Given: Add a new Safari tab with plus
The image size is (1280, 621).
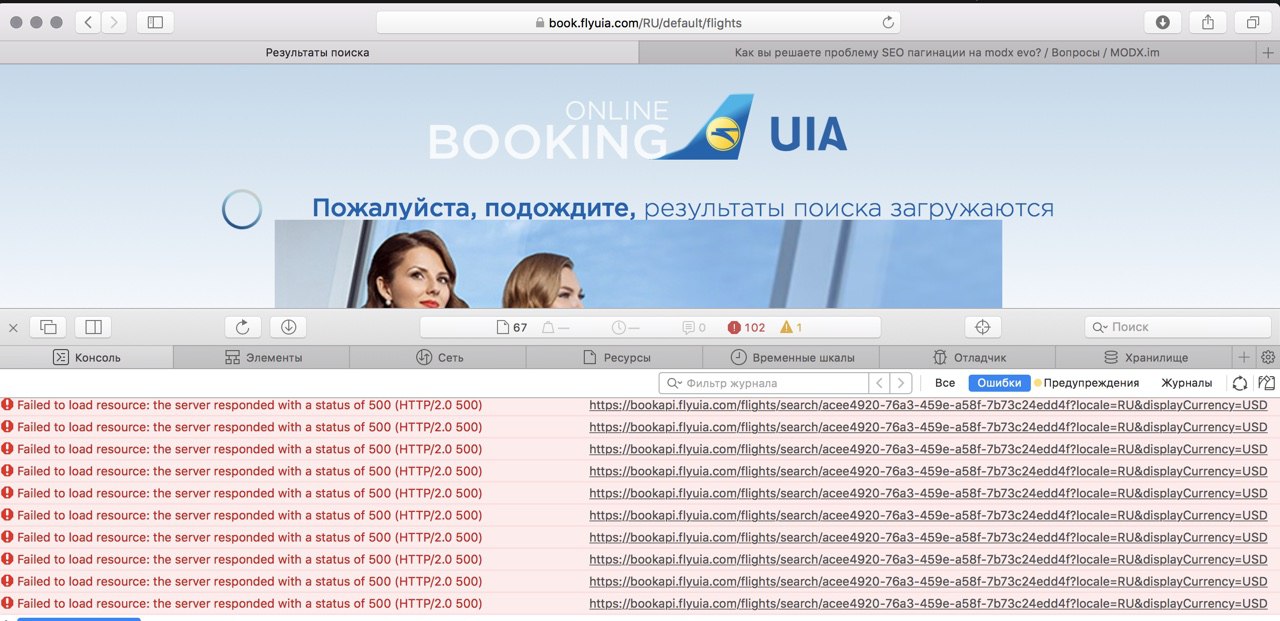Looking at the screenshot, I should [1269, 52].
